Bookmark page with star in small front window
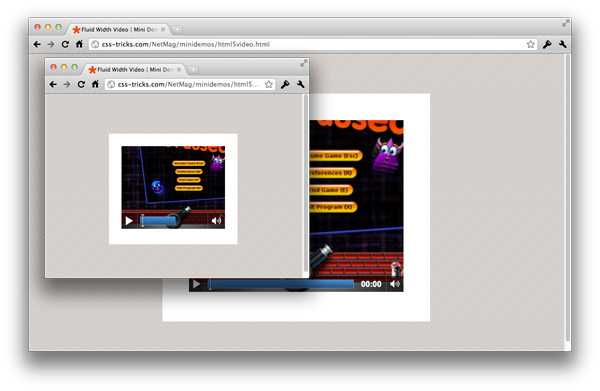This screenshot has height=391, width=600. (269, 84)
